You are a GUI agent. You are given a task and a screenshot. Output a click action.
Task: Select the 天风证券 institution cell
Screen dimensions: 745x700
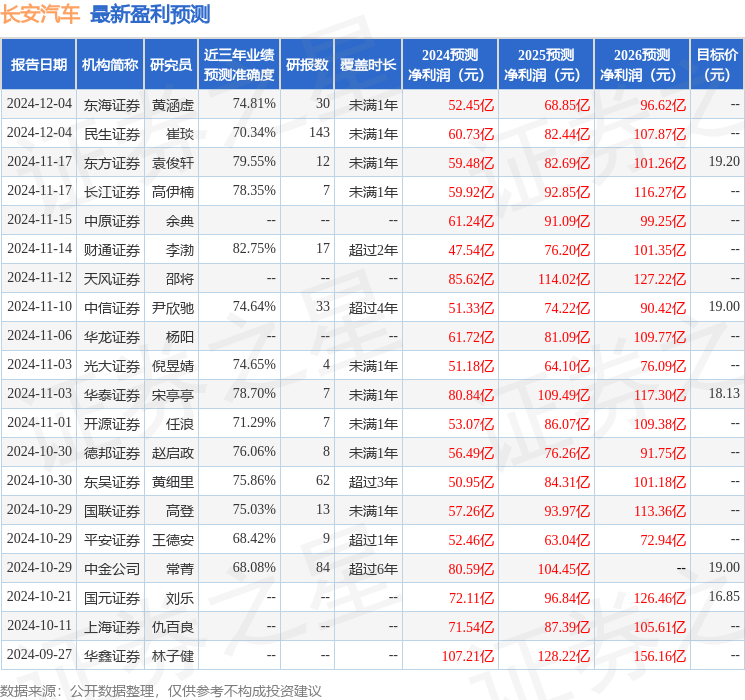112,279
